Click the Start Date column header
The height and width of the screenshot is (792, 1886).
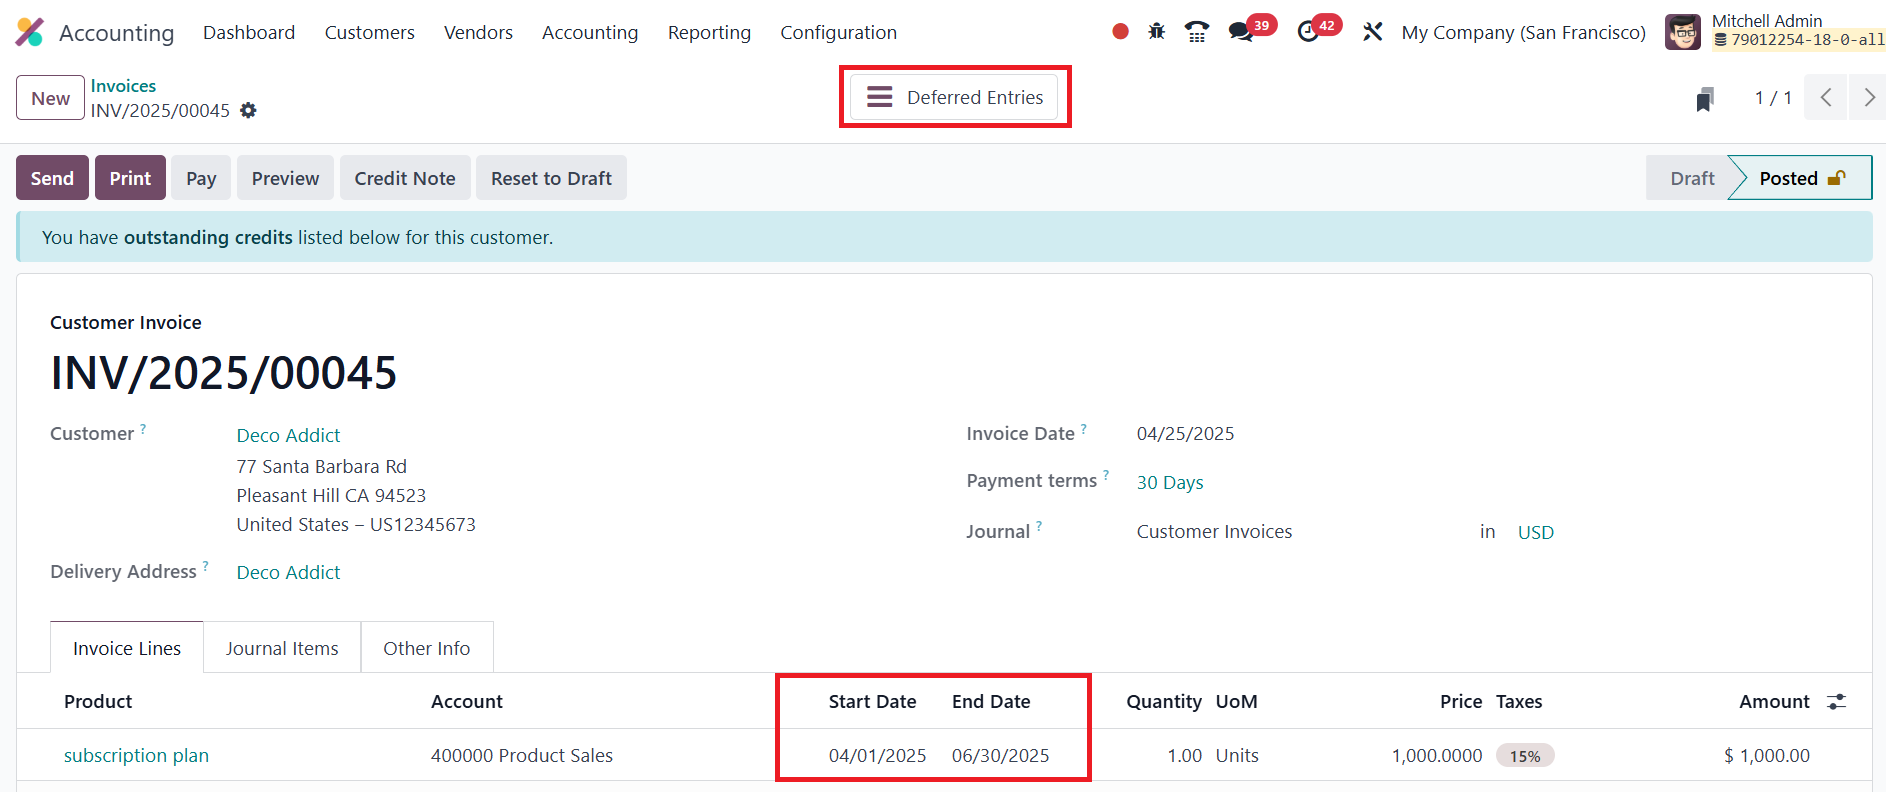872,701
